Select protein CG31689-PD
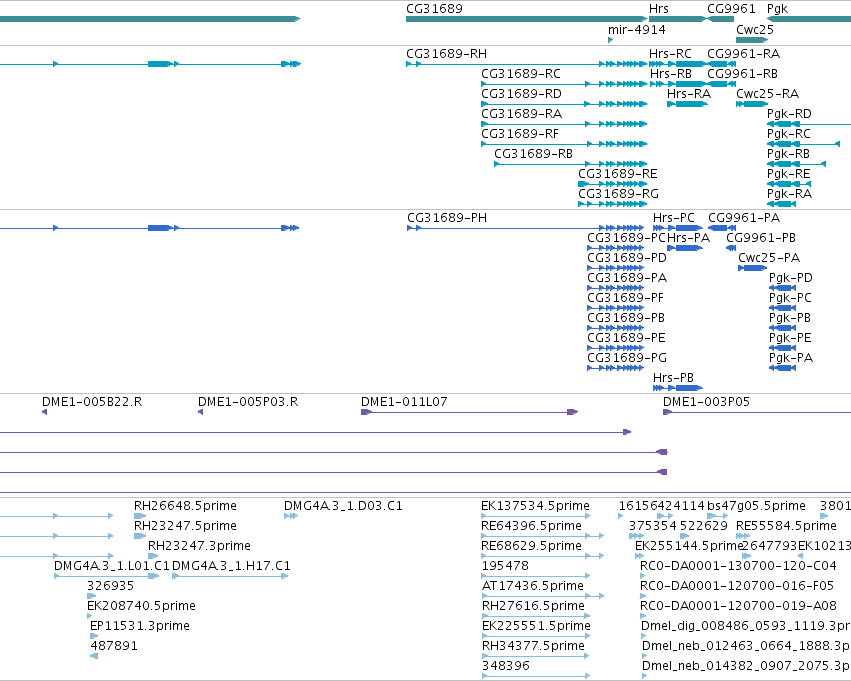851x681 pixels. pos(615,268)
